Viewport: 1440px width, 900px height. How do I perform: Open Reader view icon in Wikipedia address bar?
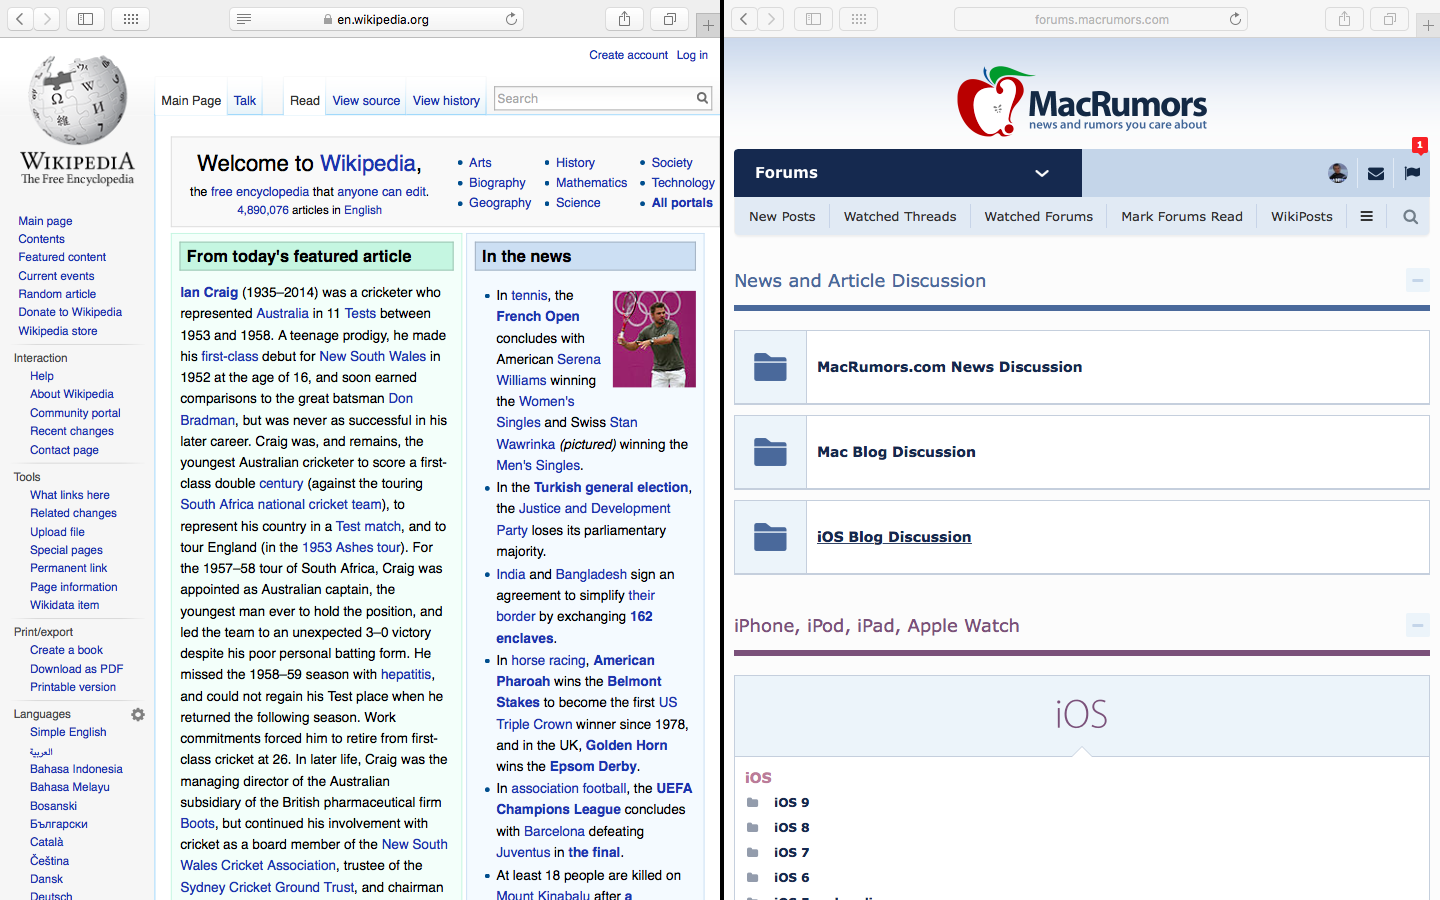click(244, 19)
